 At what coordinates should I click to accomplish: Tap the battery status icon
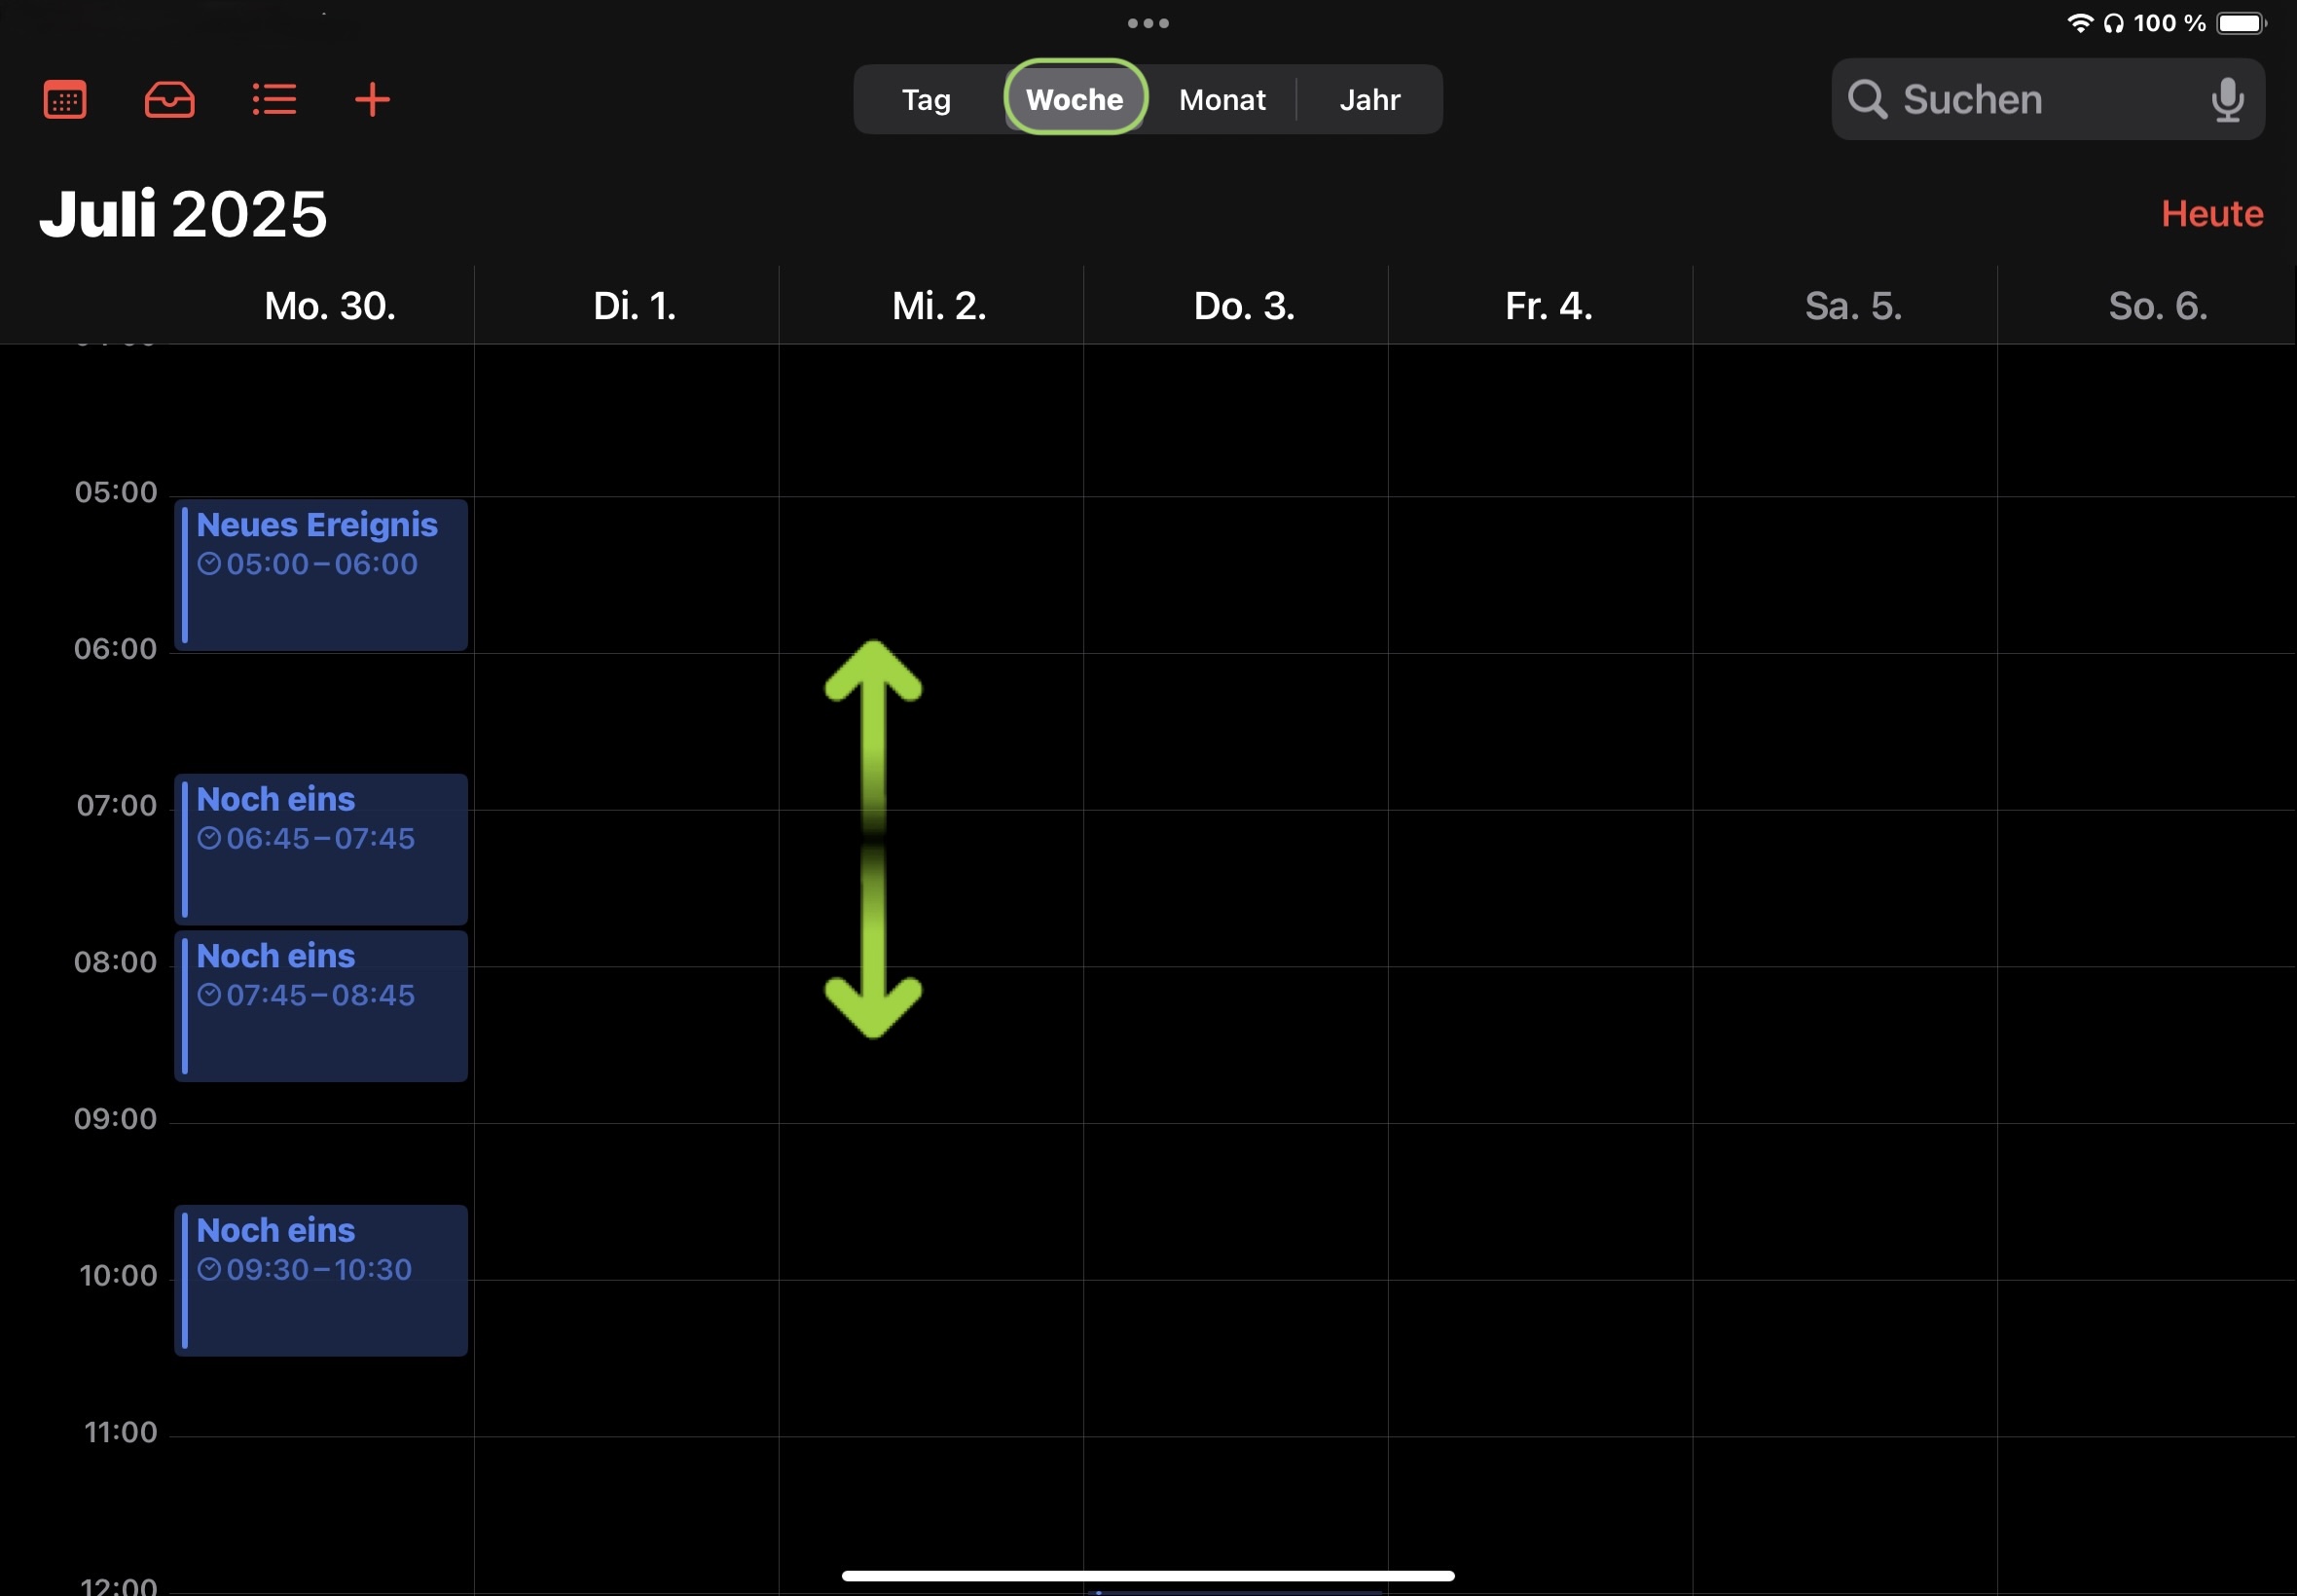(x=2240, y=23)
